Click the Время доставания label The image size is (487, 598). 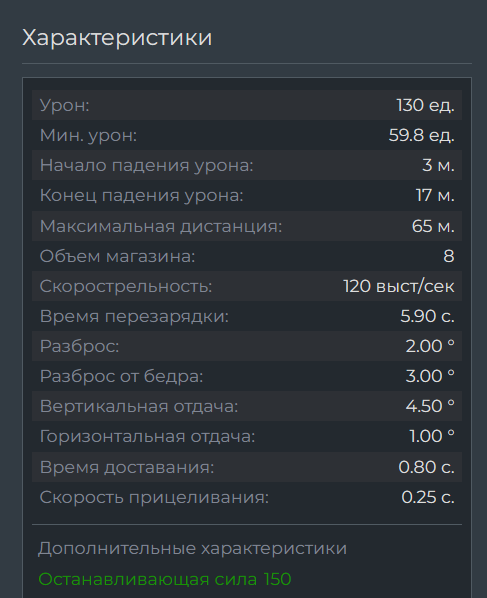(127, 467)
